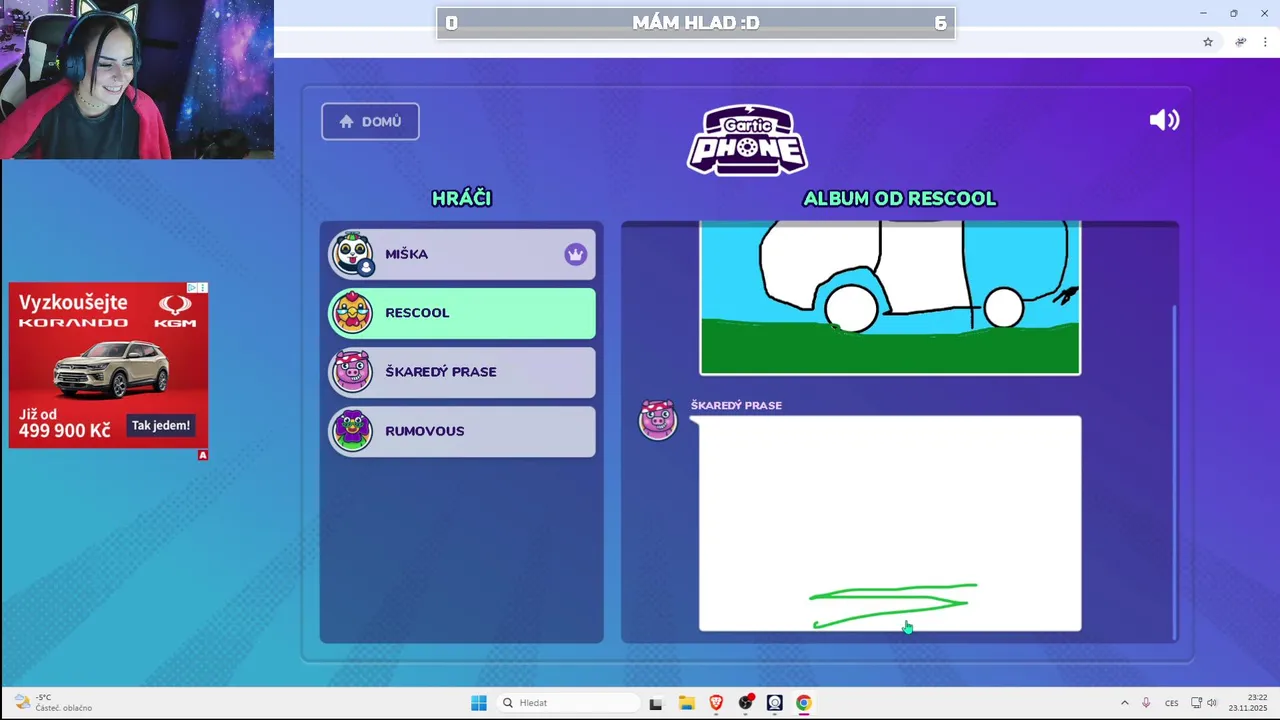Click ŠKAREDÝ PRASE's white drawing canvas
Viewport: 1280px width, 720px height.
890,523
